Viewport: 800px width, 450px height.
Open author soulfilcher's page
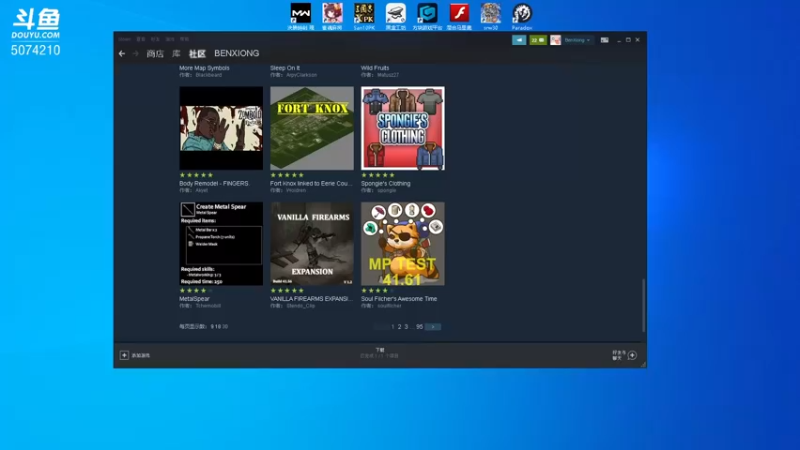[x=389, y=306]
